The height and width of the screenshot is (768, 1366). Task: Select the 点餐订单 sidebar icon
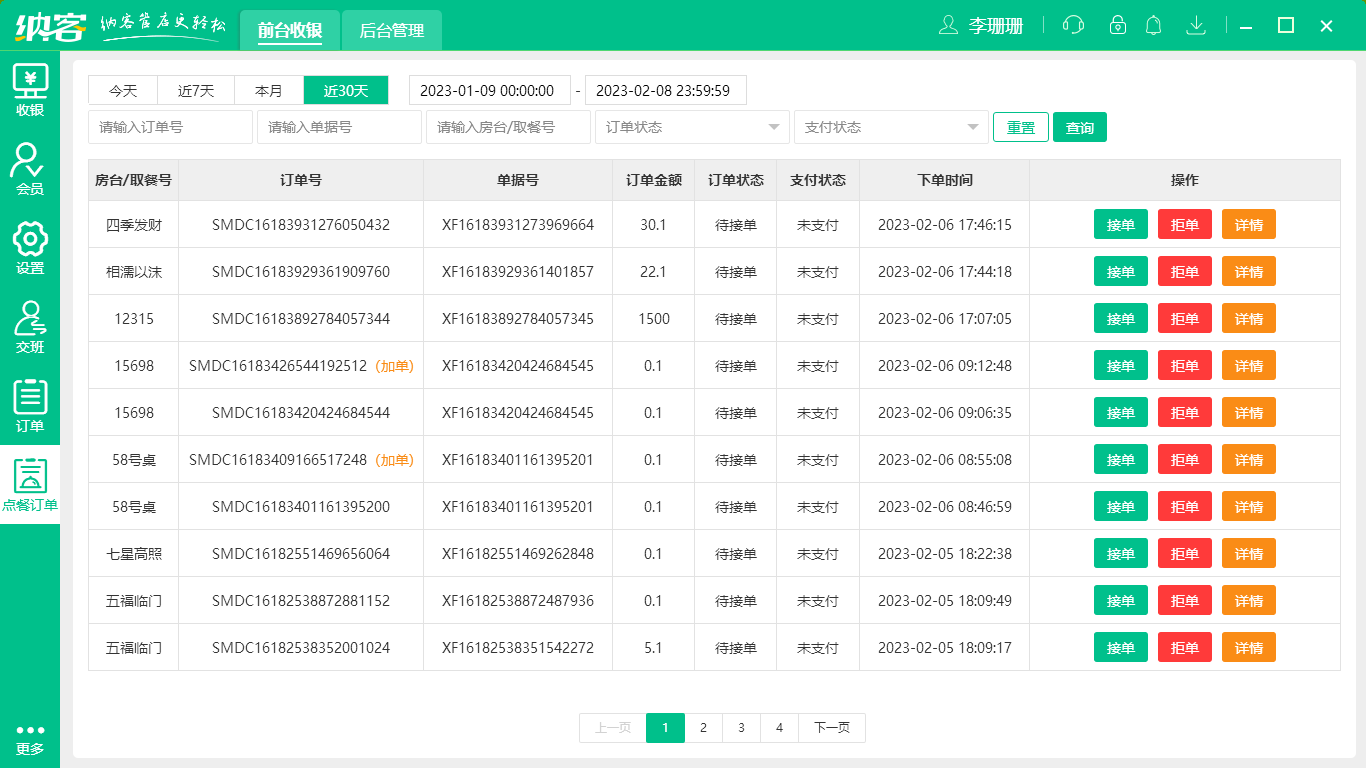tap(30, 485)
